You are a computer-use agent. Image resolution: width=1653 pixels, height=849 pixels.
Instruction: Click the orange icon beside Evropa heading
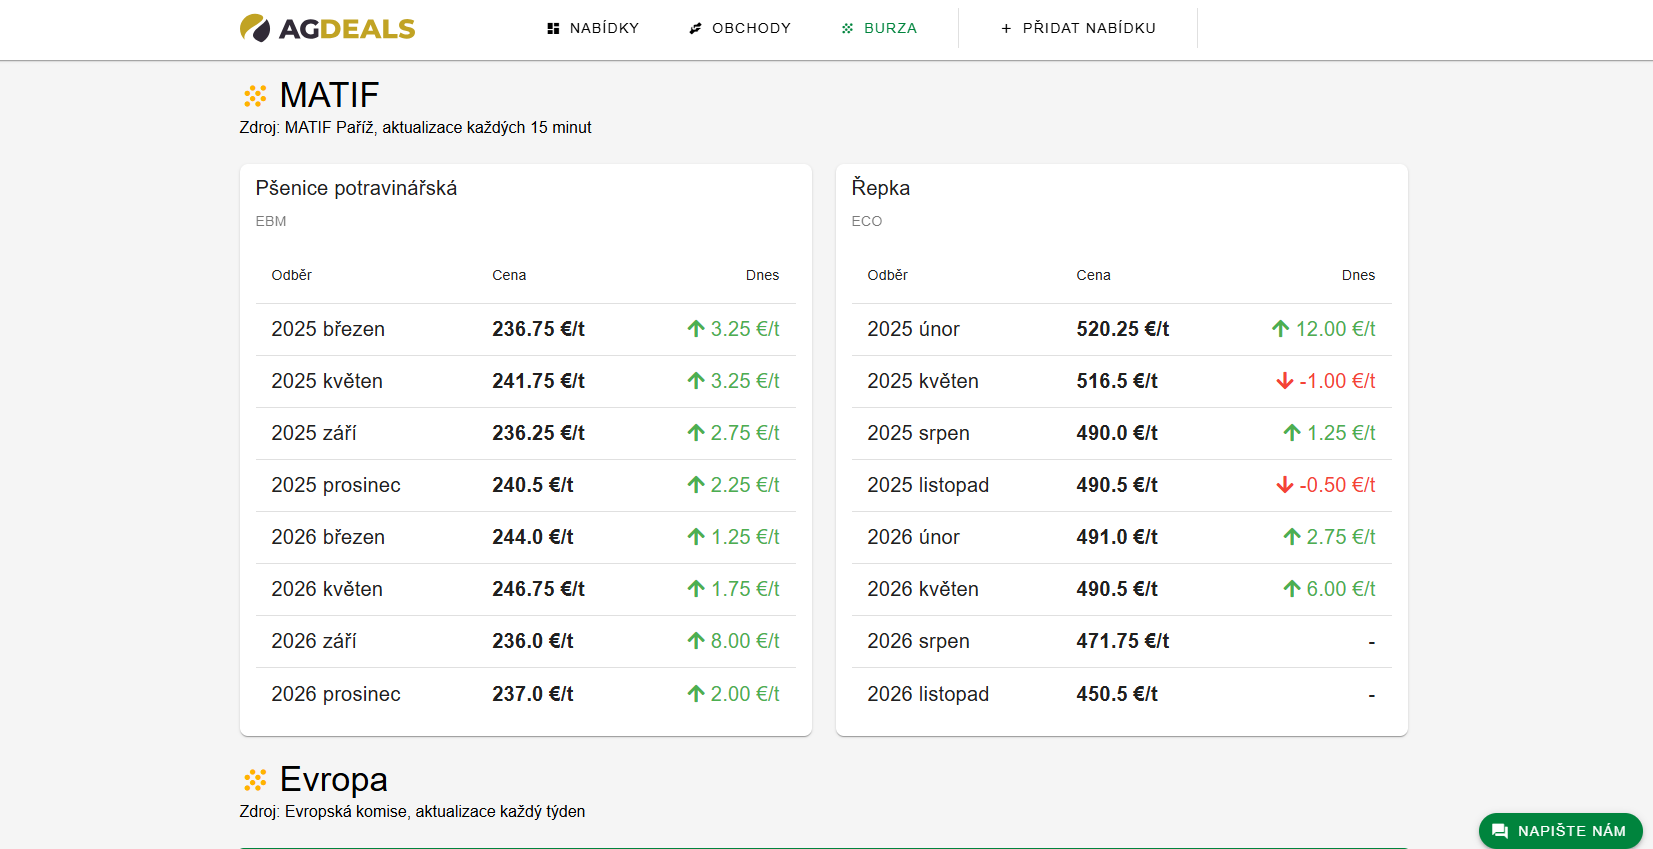tap(255, 780)
